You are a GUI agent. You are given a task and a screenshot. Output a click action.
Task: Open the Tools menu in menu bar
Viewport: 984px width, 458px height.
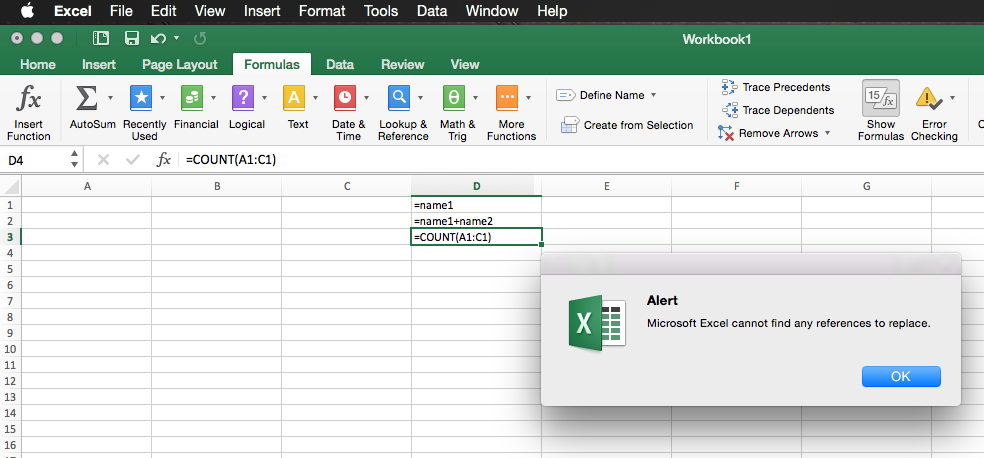pyautogui.click(x=380, y=11)
